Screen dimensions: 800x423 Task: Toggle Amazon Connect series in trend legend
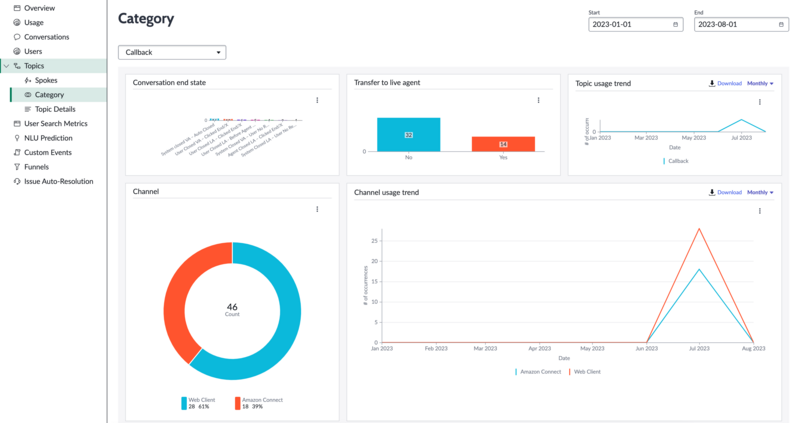coord(538,372)
